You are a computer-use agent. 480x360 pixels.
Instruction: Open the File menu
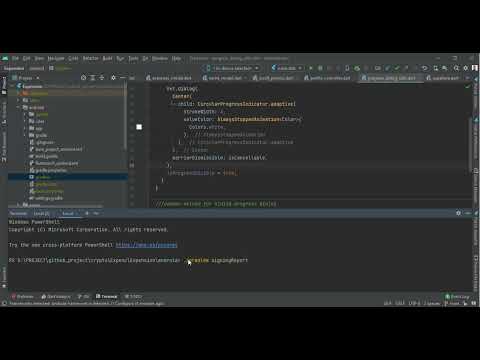[x=15, y=58]
